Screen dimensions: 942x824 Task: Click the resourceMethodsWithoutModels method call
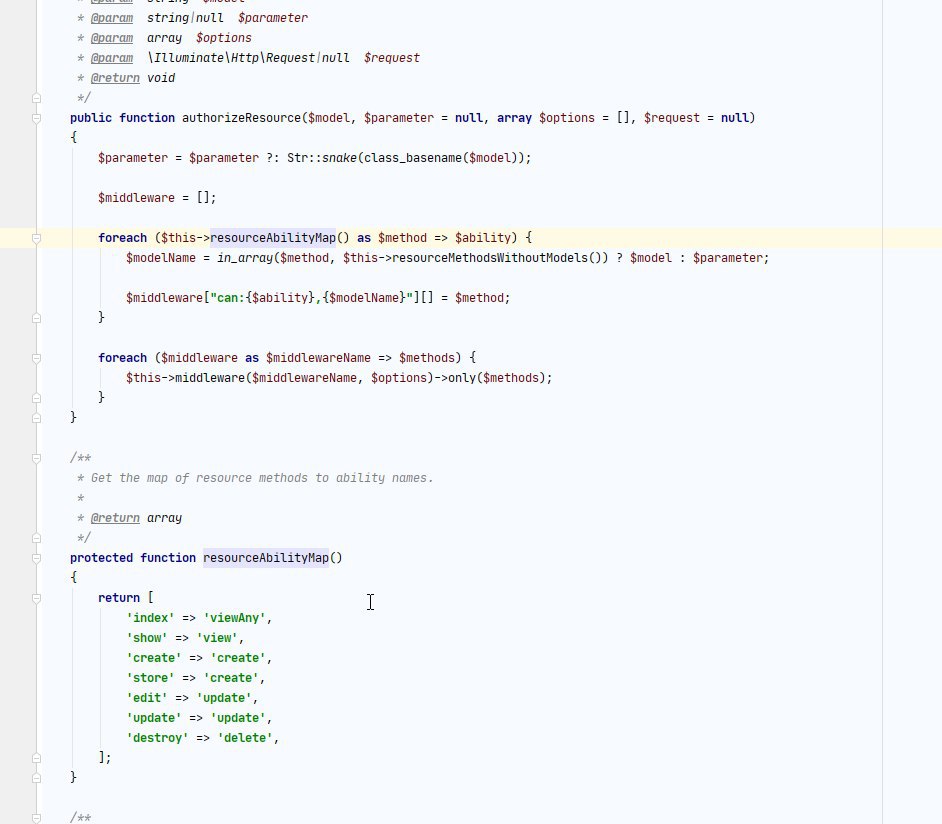coord(490,258)
